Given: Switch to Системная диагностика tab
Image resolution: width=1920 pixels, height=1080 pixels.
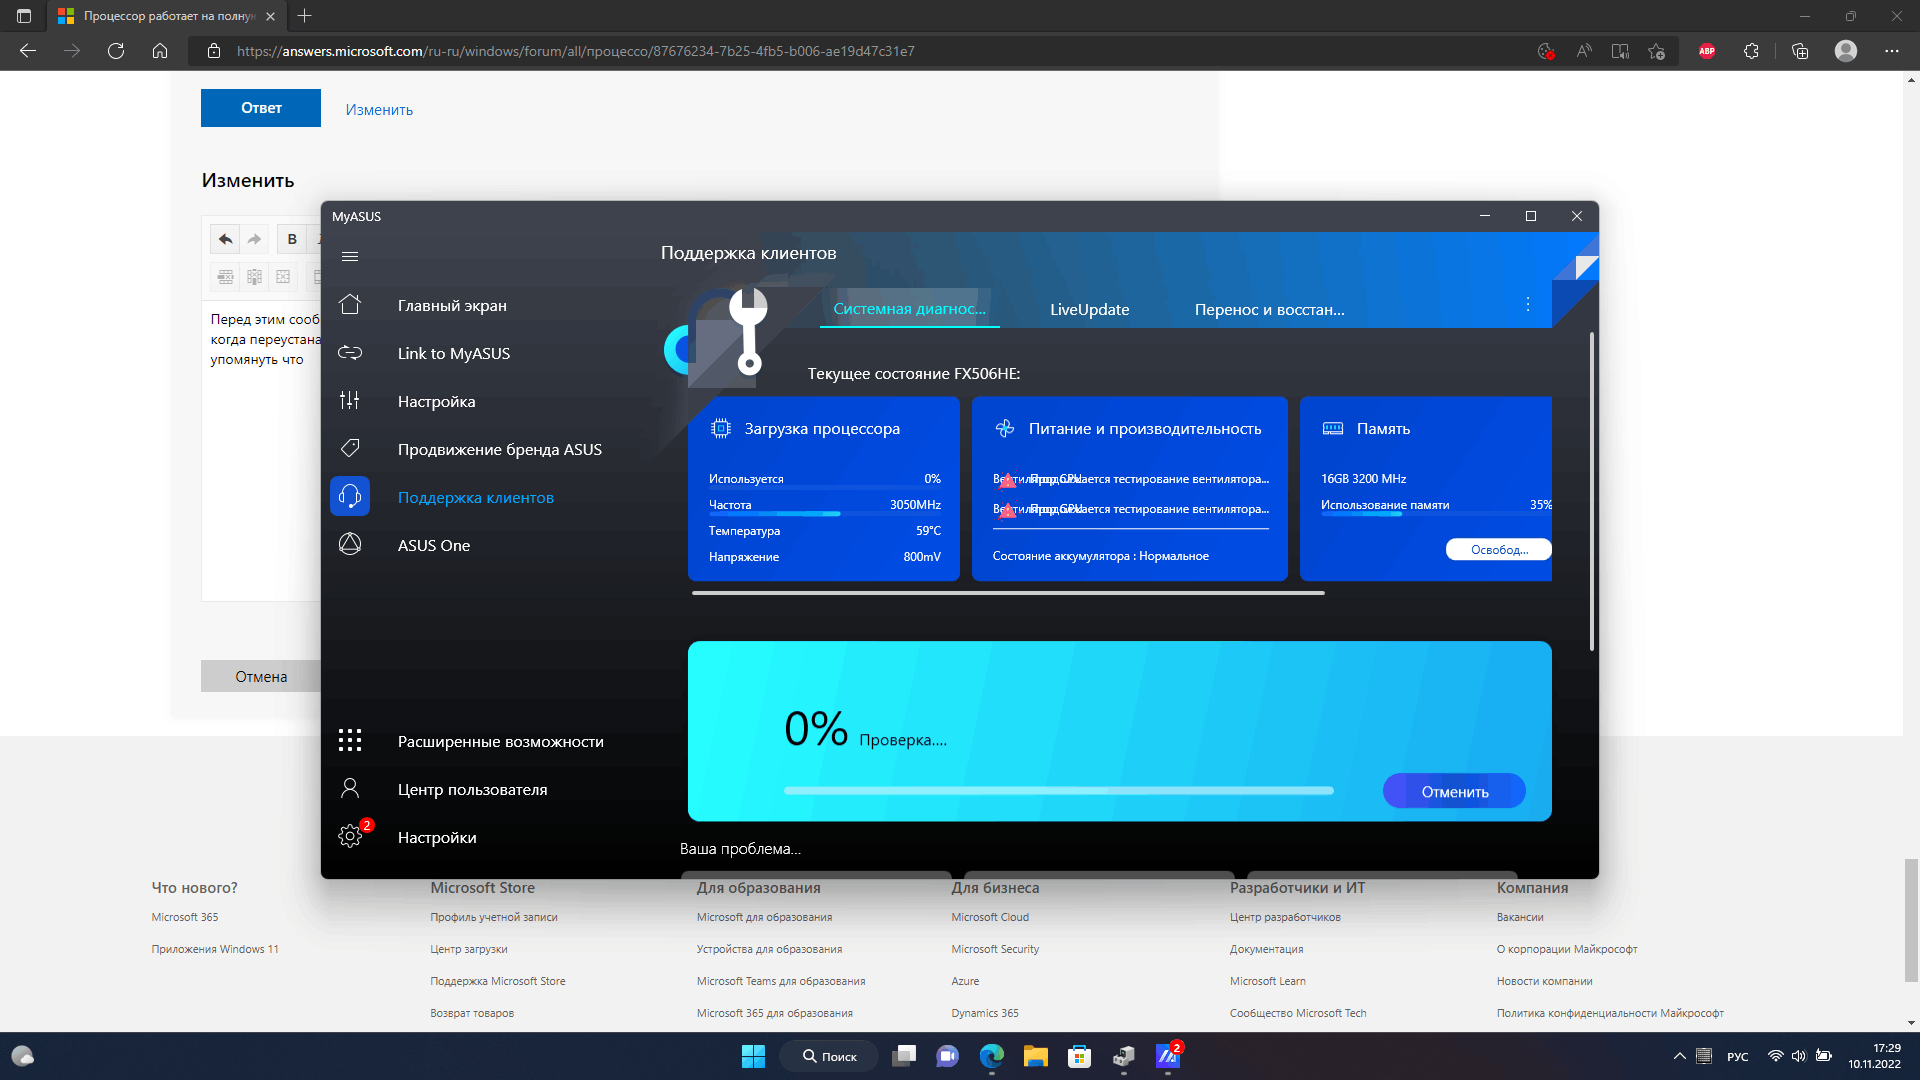Looking at the screenshot, I should 909,309.
